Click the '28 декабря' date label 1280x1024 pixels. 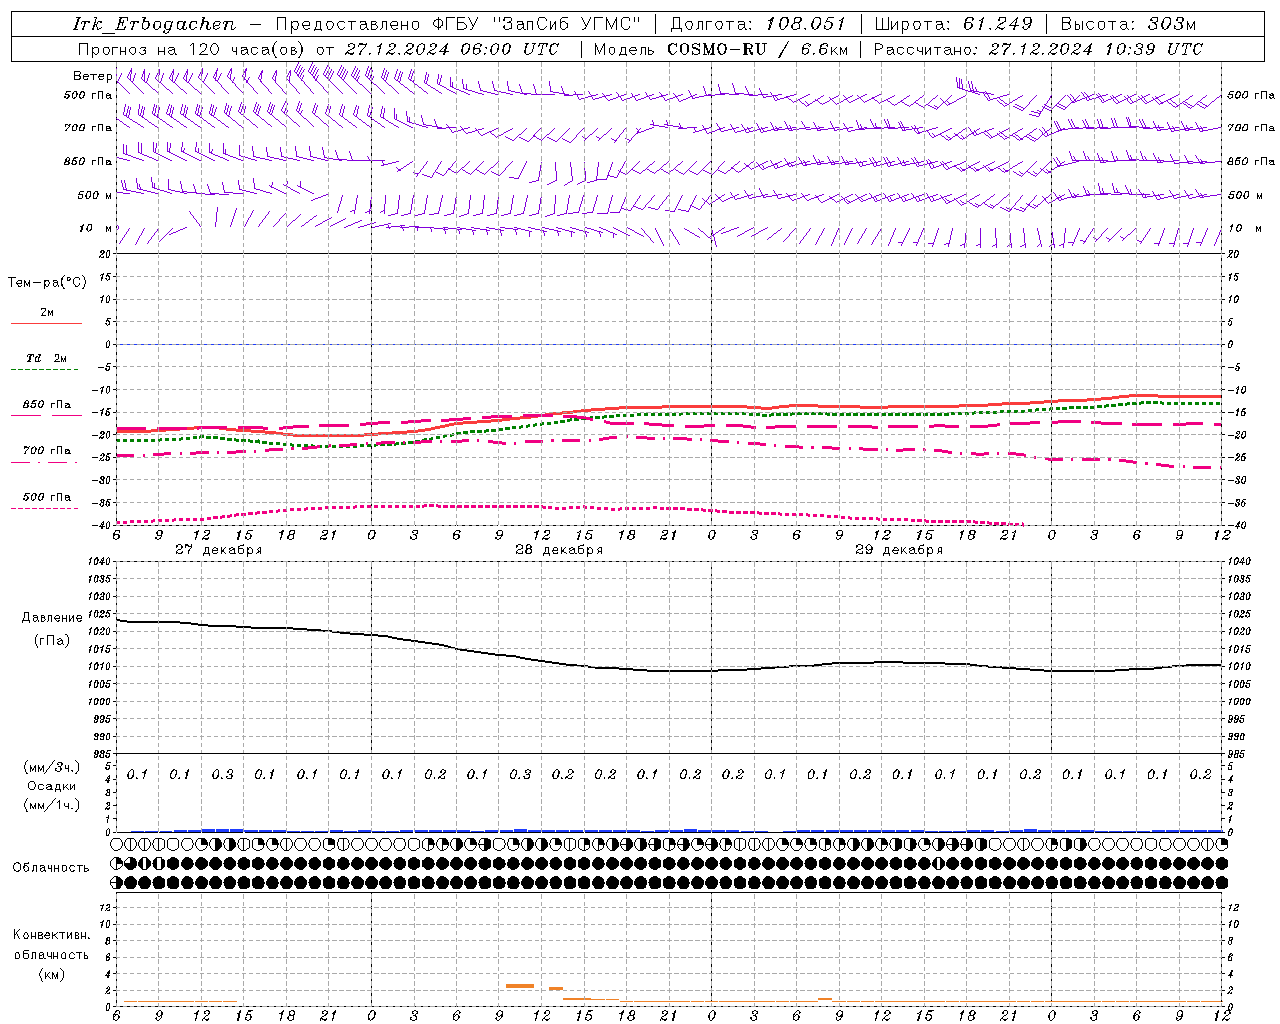[x=558, y=550]
